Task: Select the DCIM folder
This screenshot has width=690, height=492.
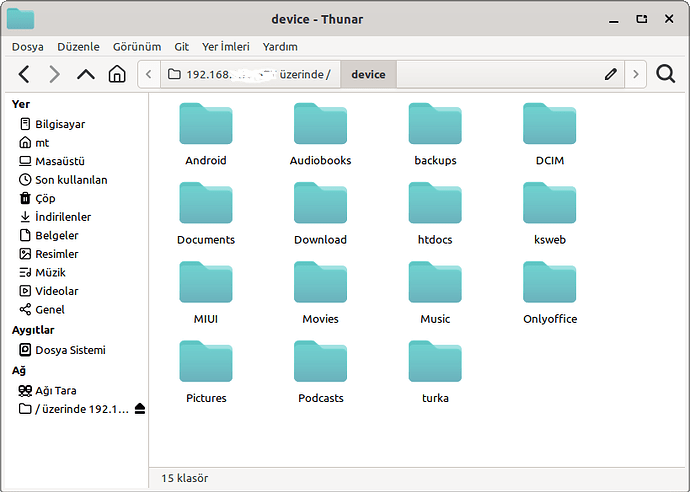Action: 549,134
